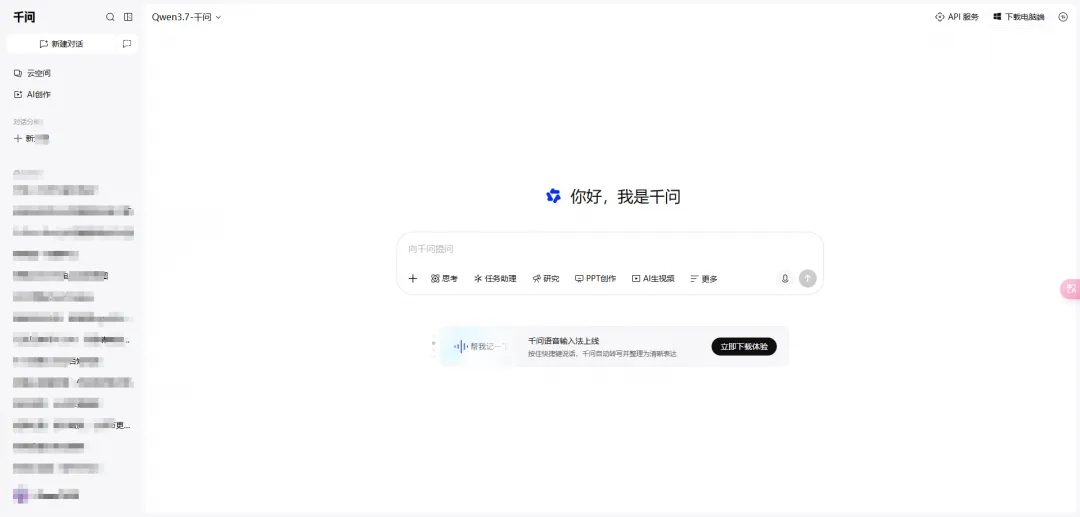Select PPT创作 option
The height and width of the screenshot is (517, 1080).
596,279
